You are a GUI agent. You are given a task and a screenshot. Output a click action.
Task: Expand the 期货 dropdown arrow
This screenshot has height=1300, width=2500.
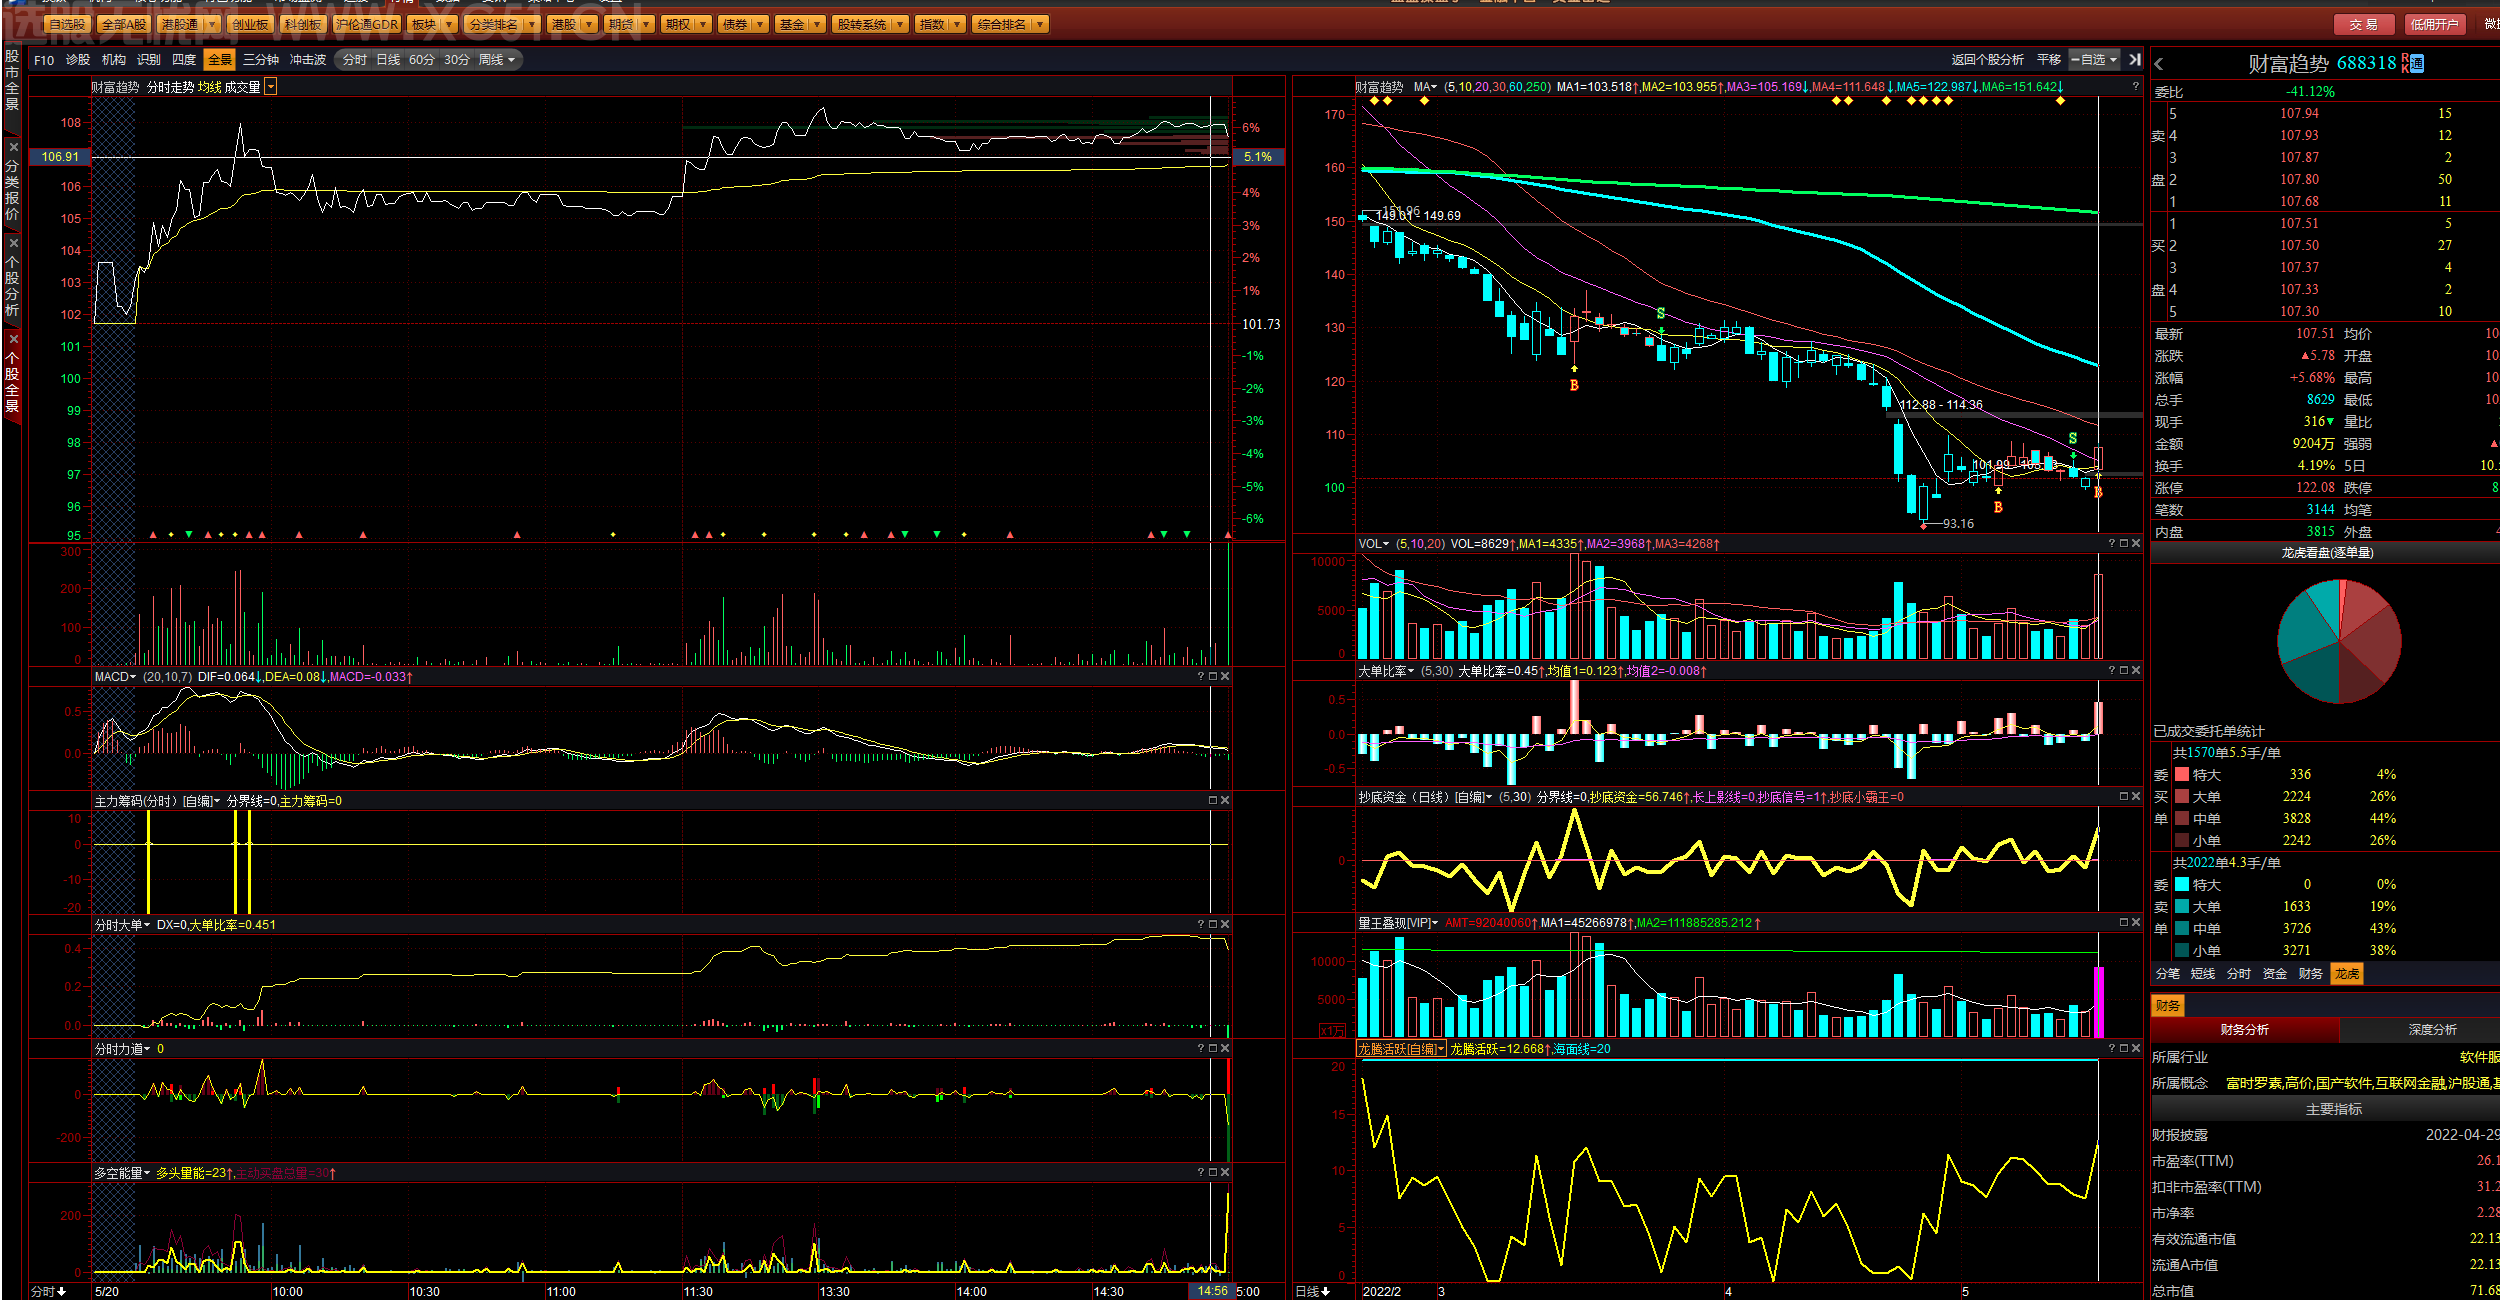coord(646,24)
